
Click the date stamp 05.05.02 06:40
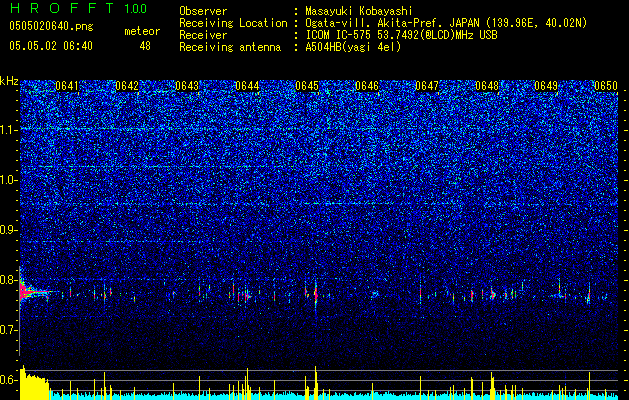click(51, 46)
